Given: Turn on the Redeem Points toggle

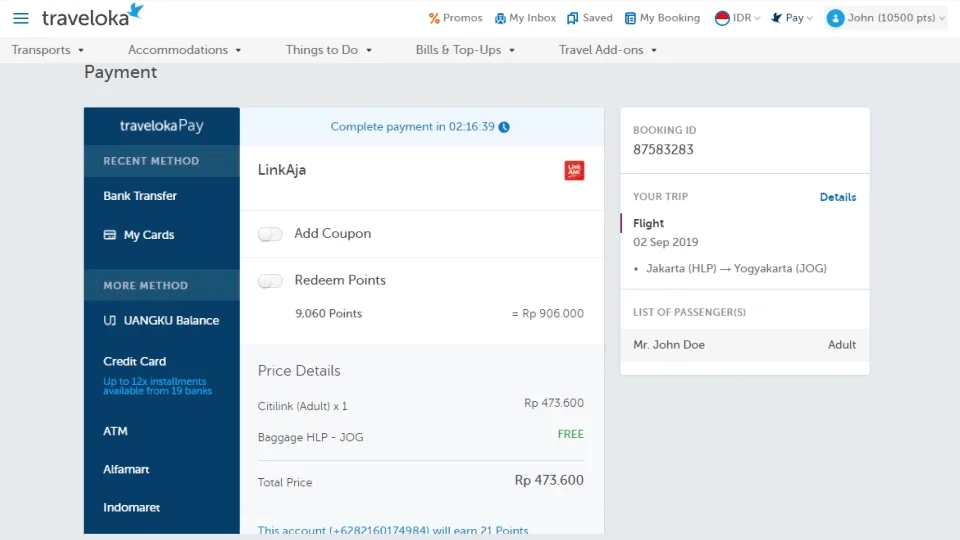Looking at the screenshot, I should tap(270, 281).
